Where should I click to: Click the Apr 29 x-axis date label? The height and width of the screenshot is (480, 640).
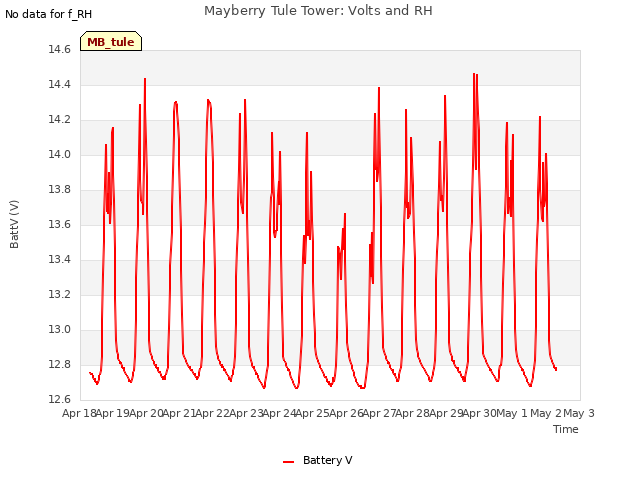446,413
